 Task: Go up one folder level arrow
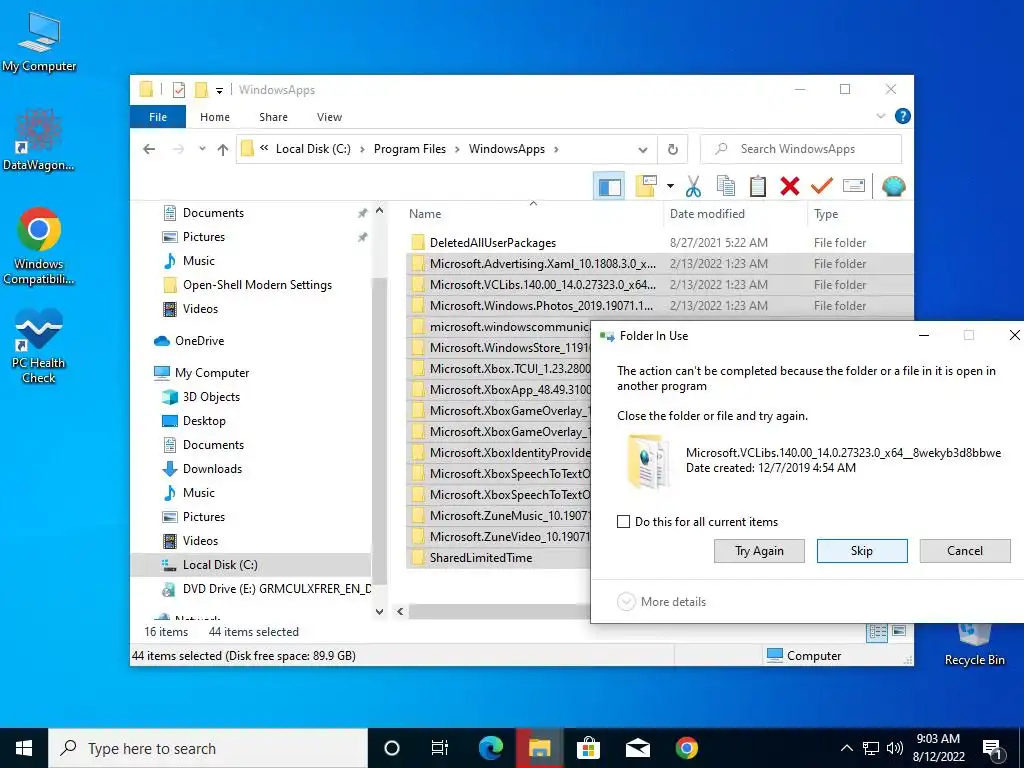click(223, 149)
